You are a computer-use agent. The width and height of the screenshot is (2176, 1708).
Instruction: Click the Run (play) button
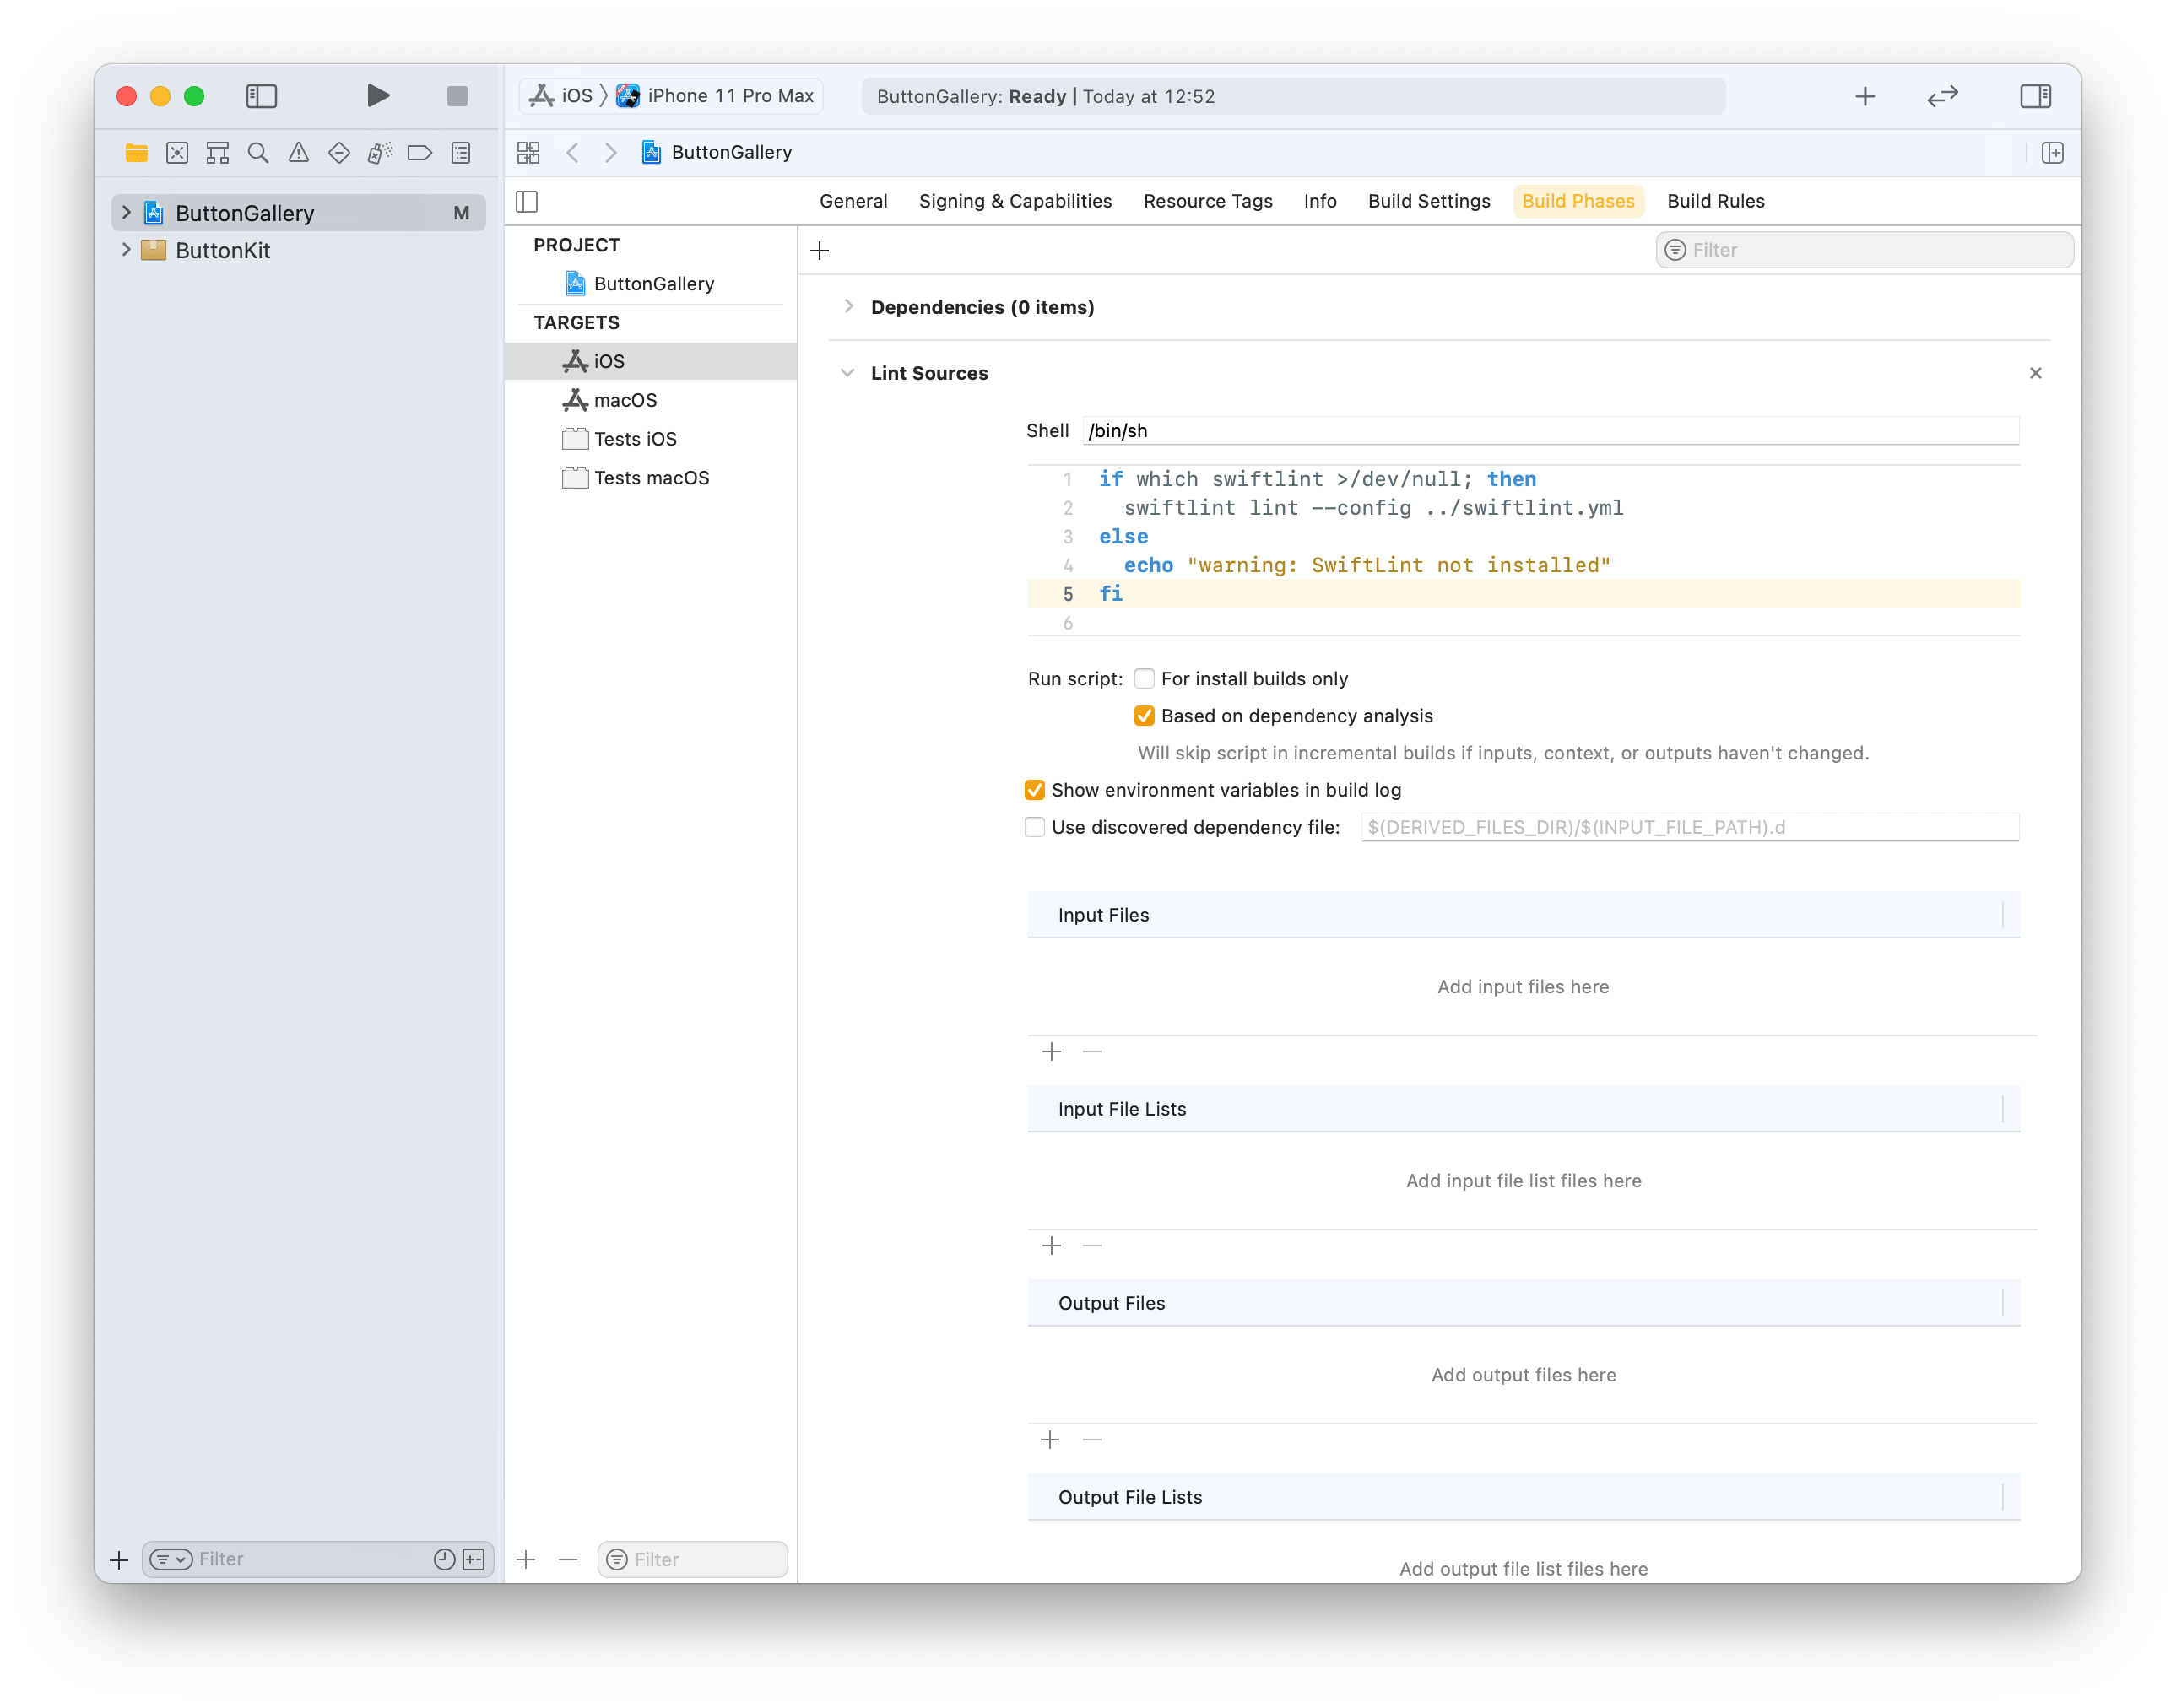(x=377, y=96)
